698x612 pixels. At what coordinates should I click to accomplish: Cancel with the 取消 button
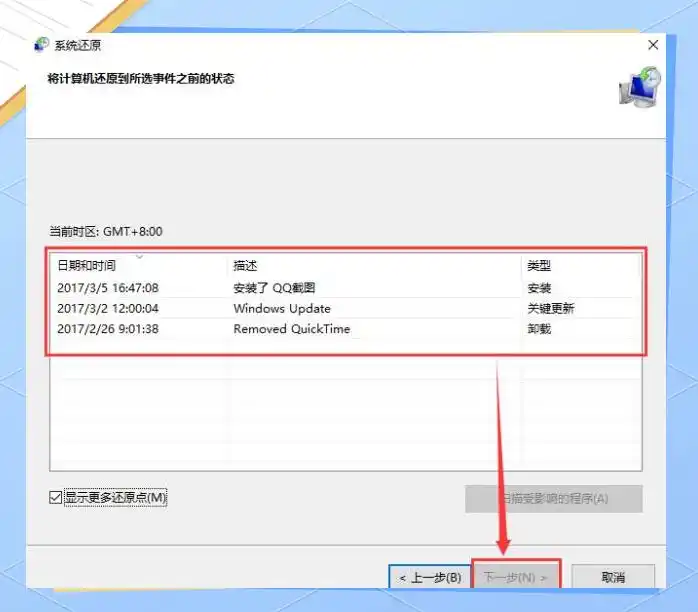click(x=613, y=578)
